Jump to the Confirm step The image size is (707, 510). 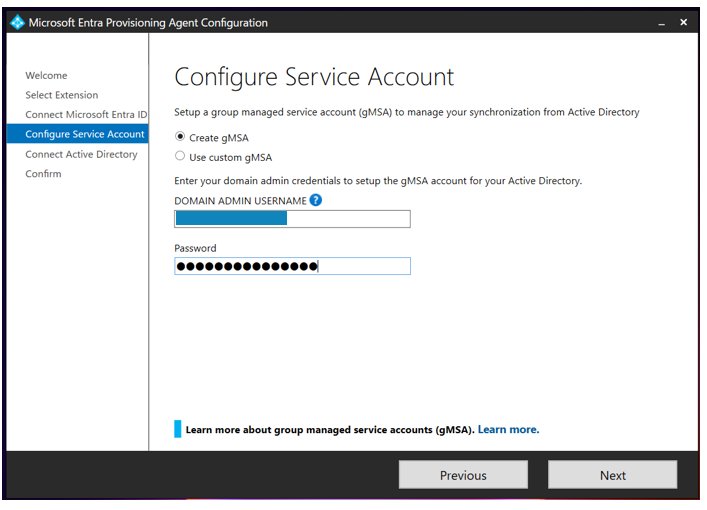43,174
